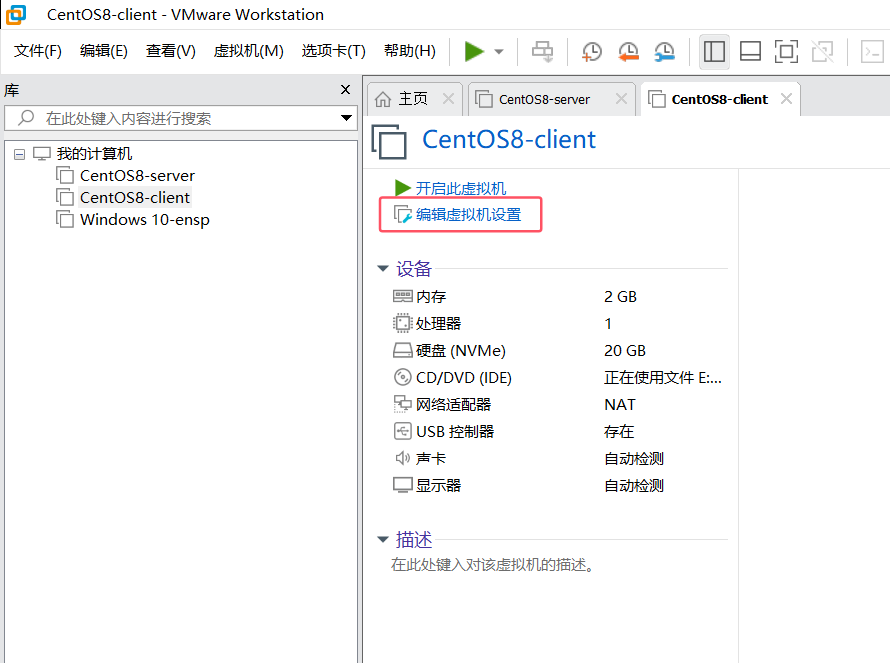Click the 网络适配器 network adapter icon
The image size is (890, 663).
402,404
